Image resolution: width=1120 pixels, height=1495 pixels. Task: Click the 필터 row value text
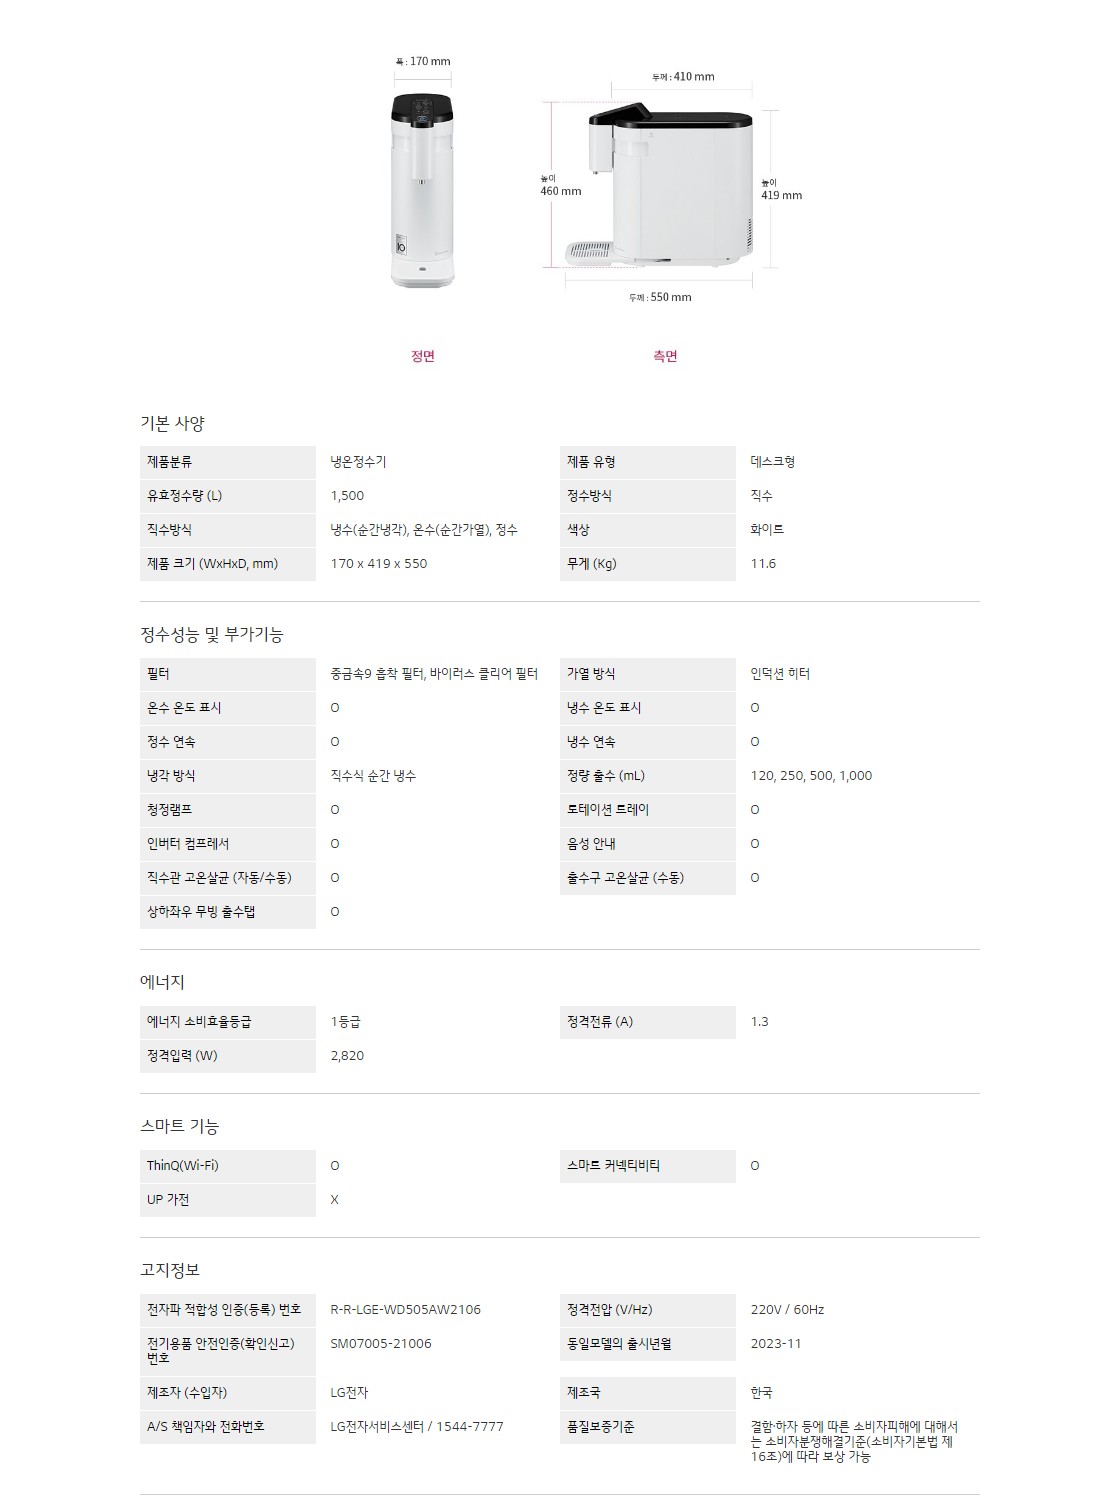click(434, 674)
